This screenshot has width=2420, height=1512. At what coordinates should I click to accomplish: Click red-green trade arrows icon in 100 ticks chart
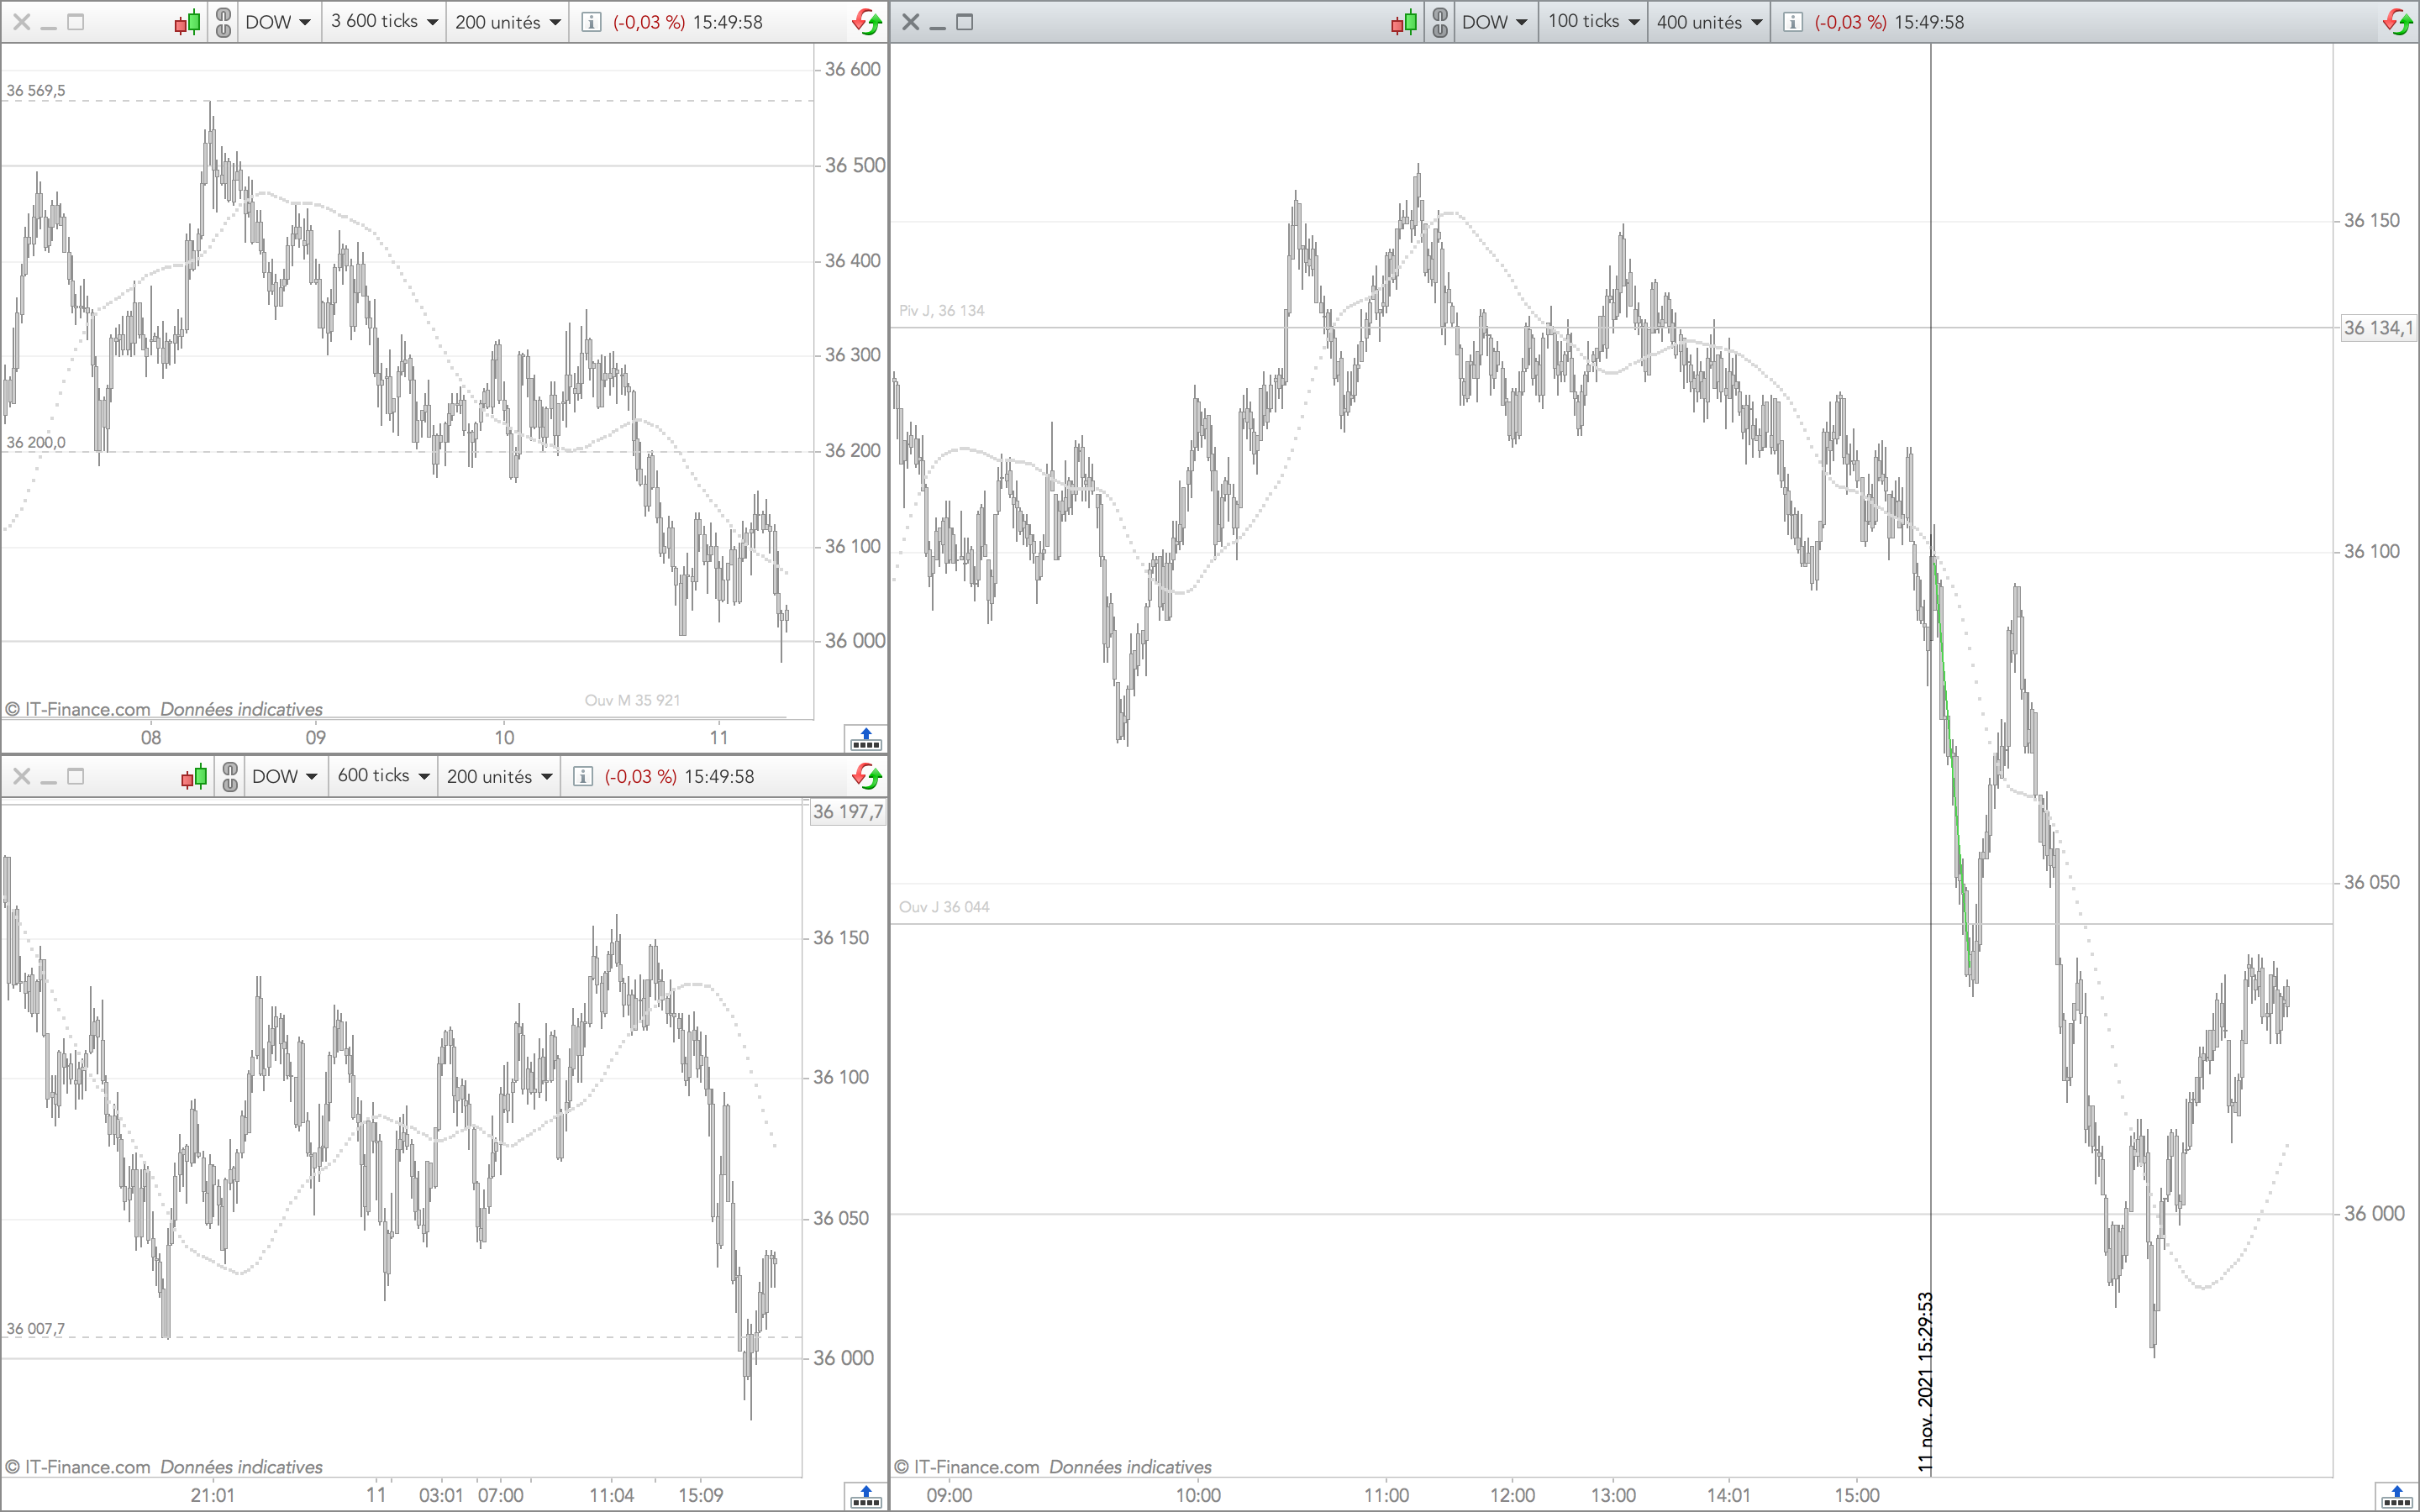click(2398, 22)
